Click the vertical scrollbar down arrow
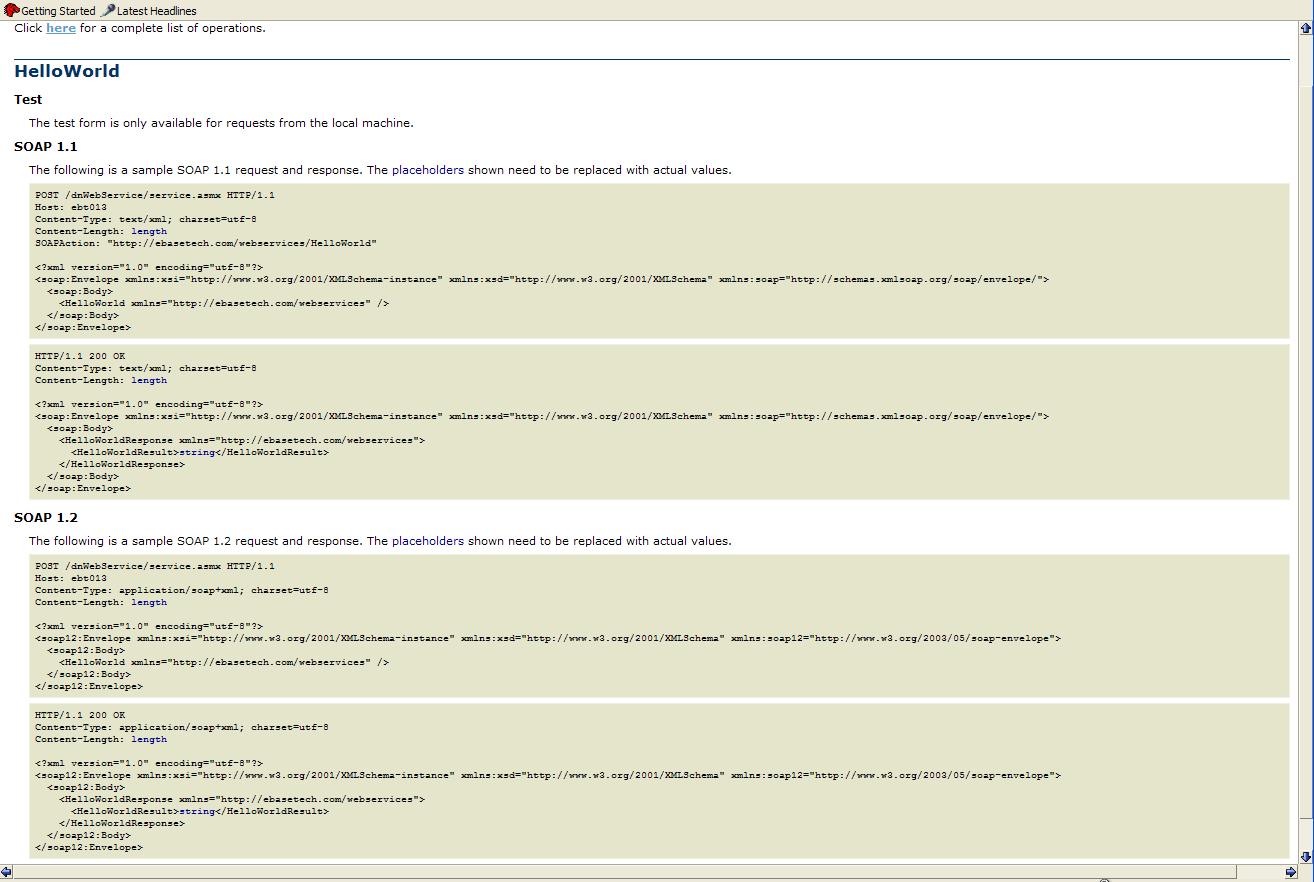The height and width of the screenshot is (882, 1314). pyautogui.click(x=1305, y=857)
